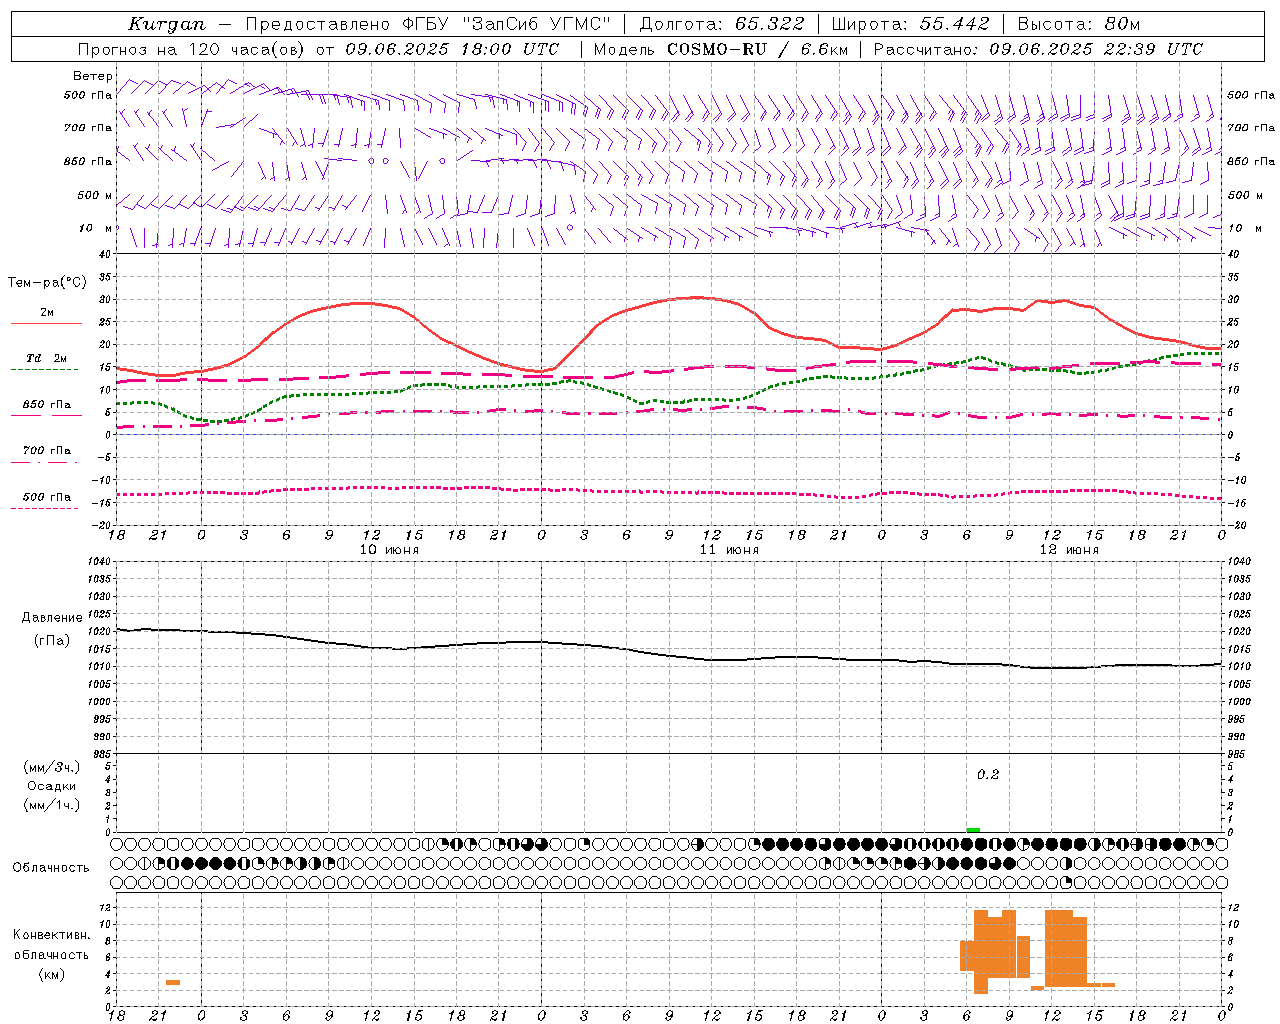Click the "700 гПа" temperature legend entry
Viewport: 1280px width, 1024px height.
pyautogui.click(x=47, y=454)
